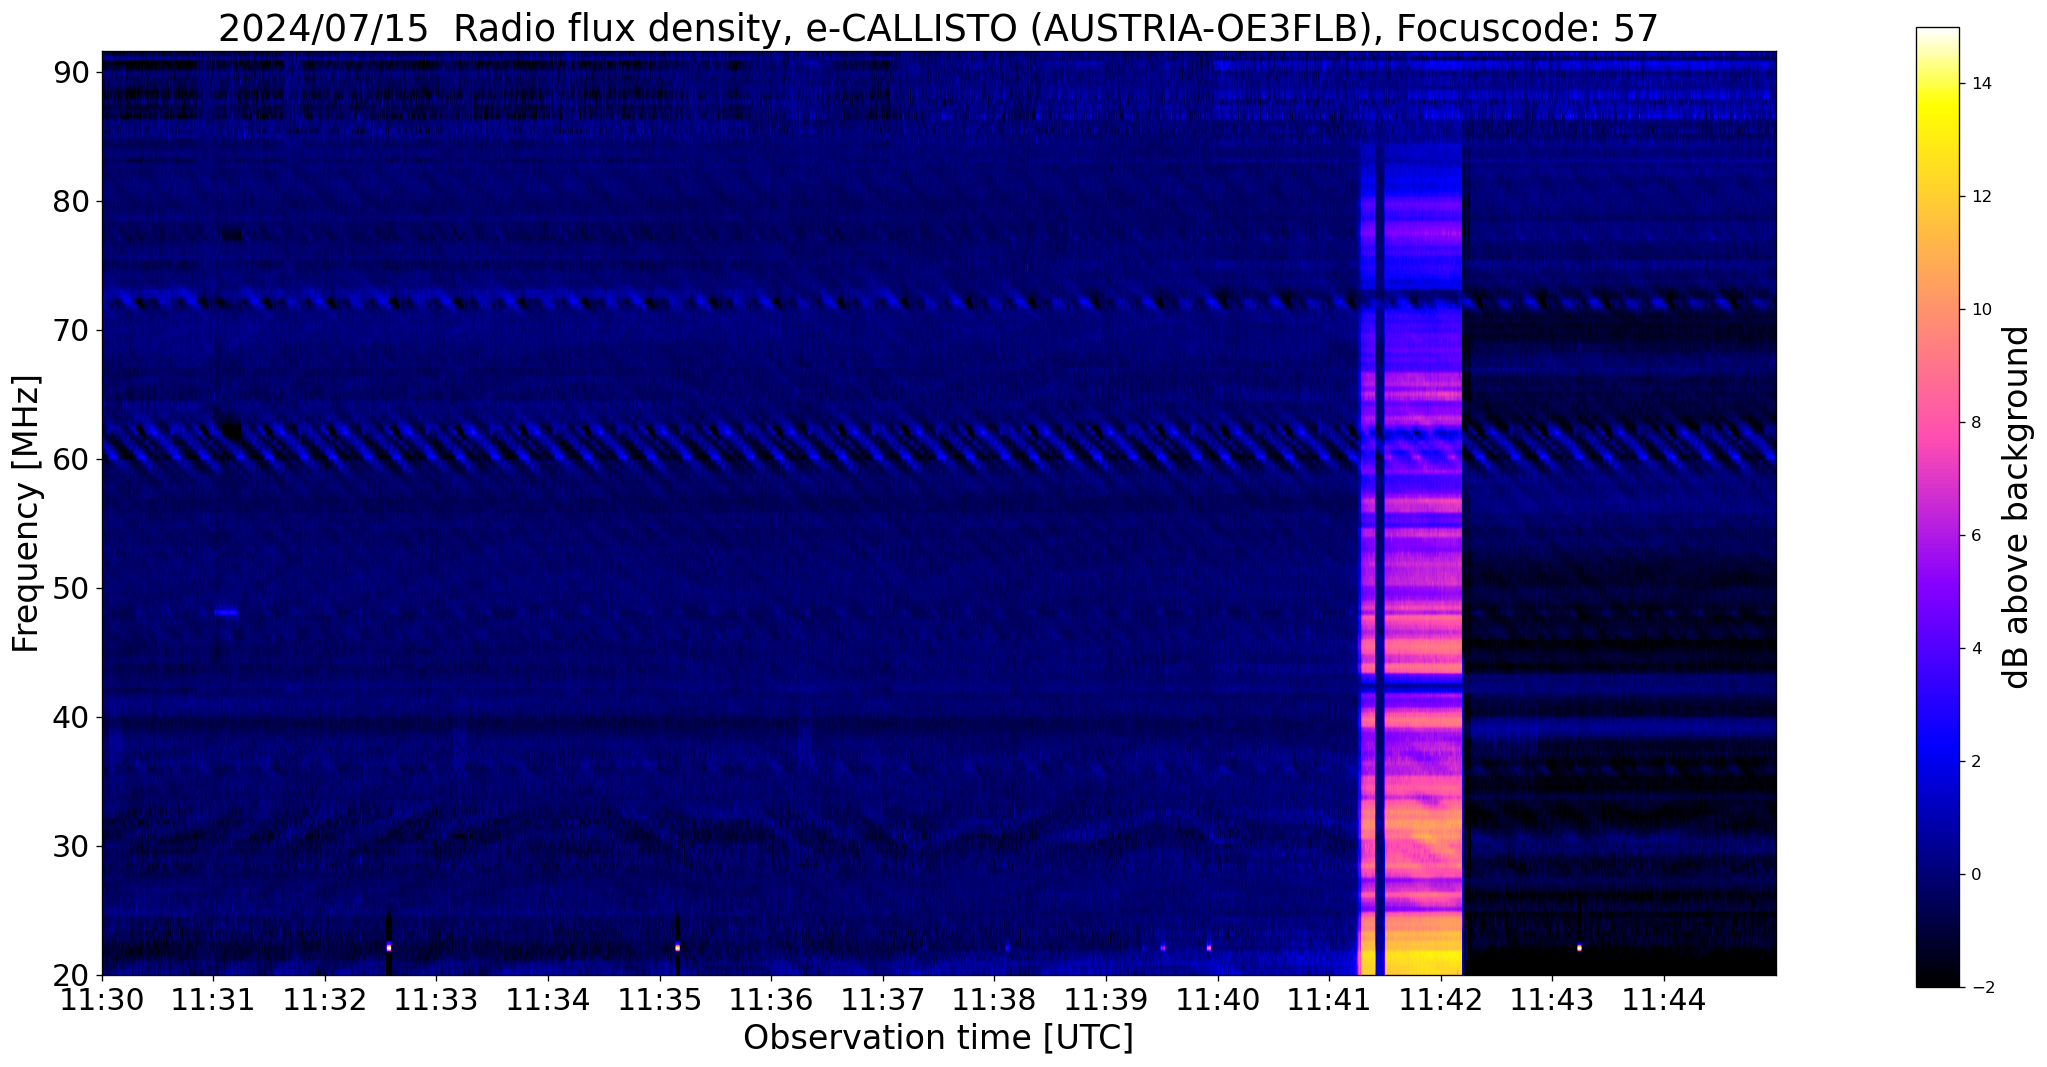
Task: Click the bright spike at 11:32 near 22 MHz
Action: 389,947
